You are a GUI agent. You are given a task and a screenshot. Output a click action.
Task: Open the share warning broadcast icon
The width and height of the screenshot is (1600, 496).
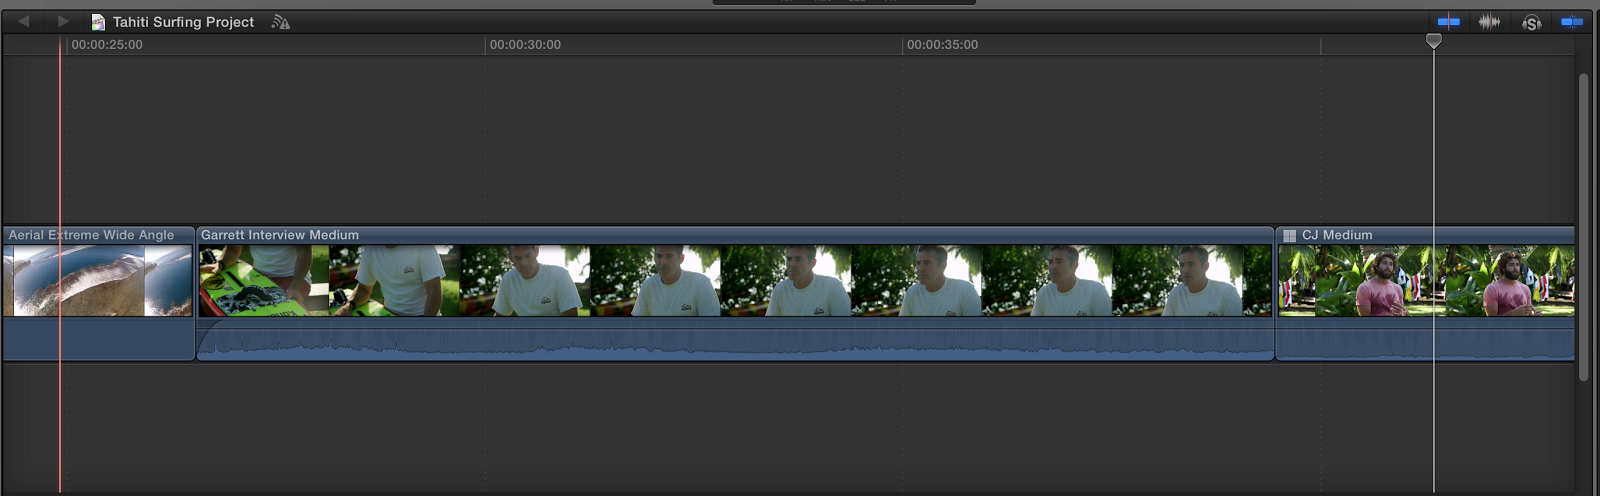(x=281, y=22)
